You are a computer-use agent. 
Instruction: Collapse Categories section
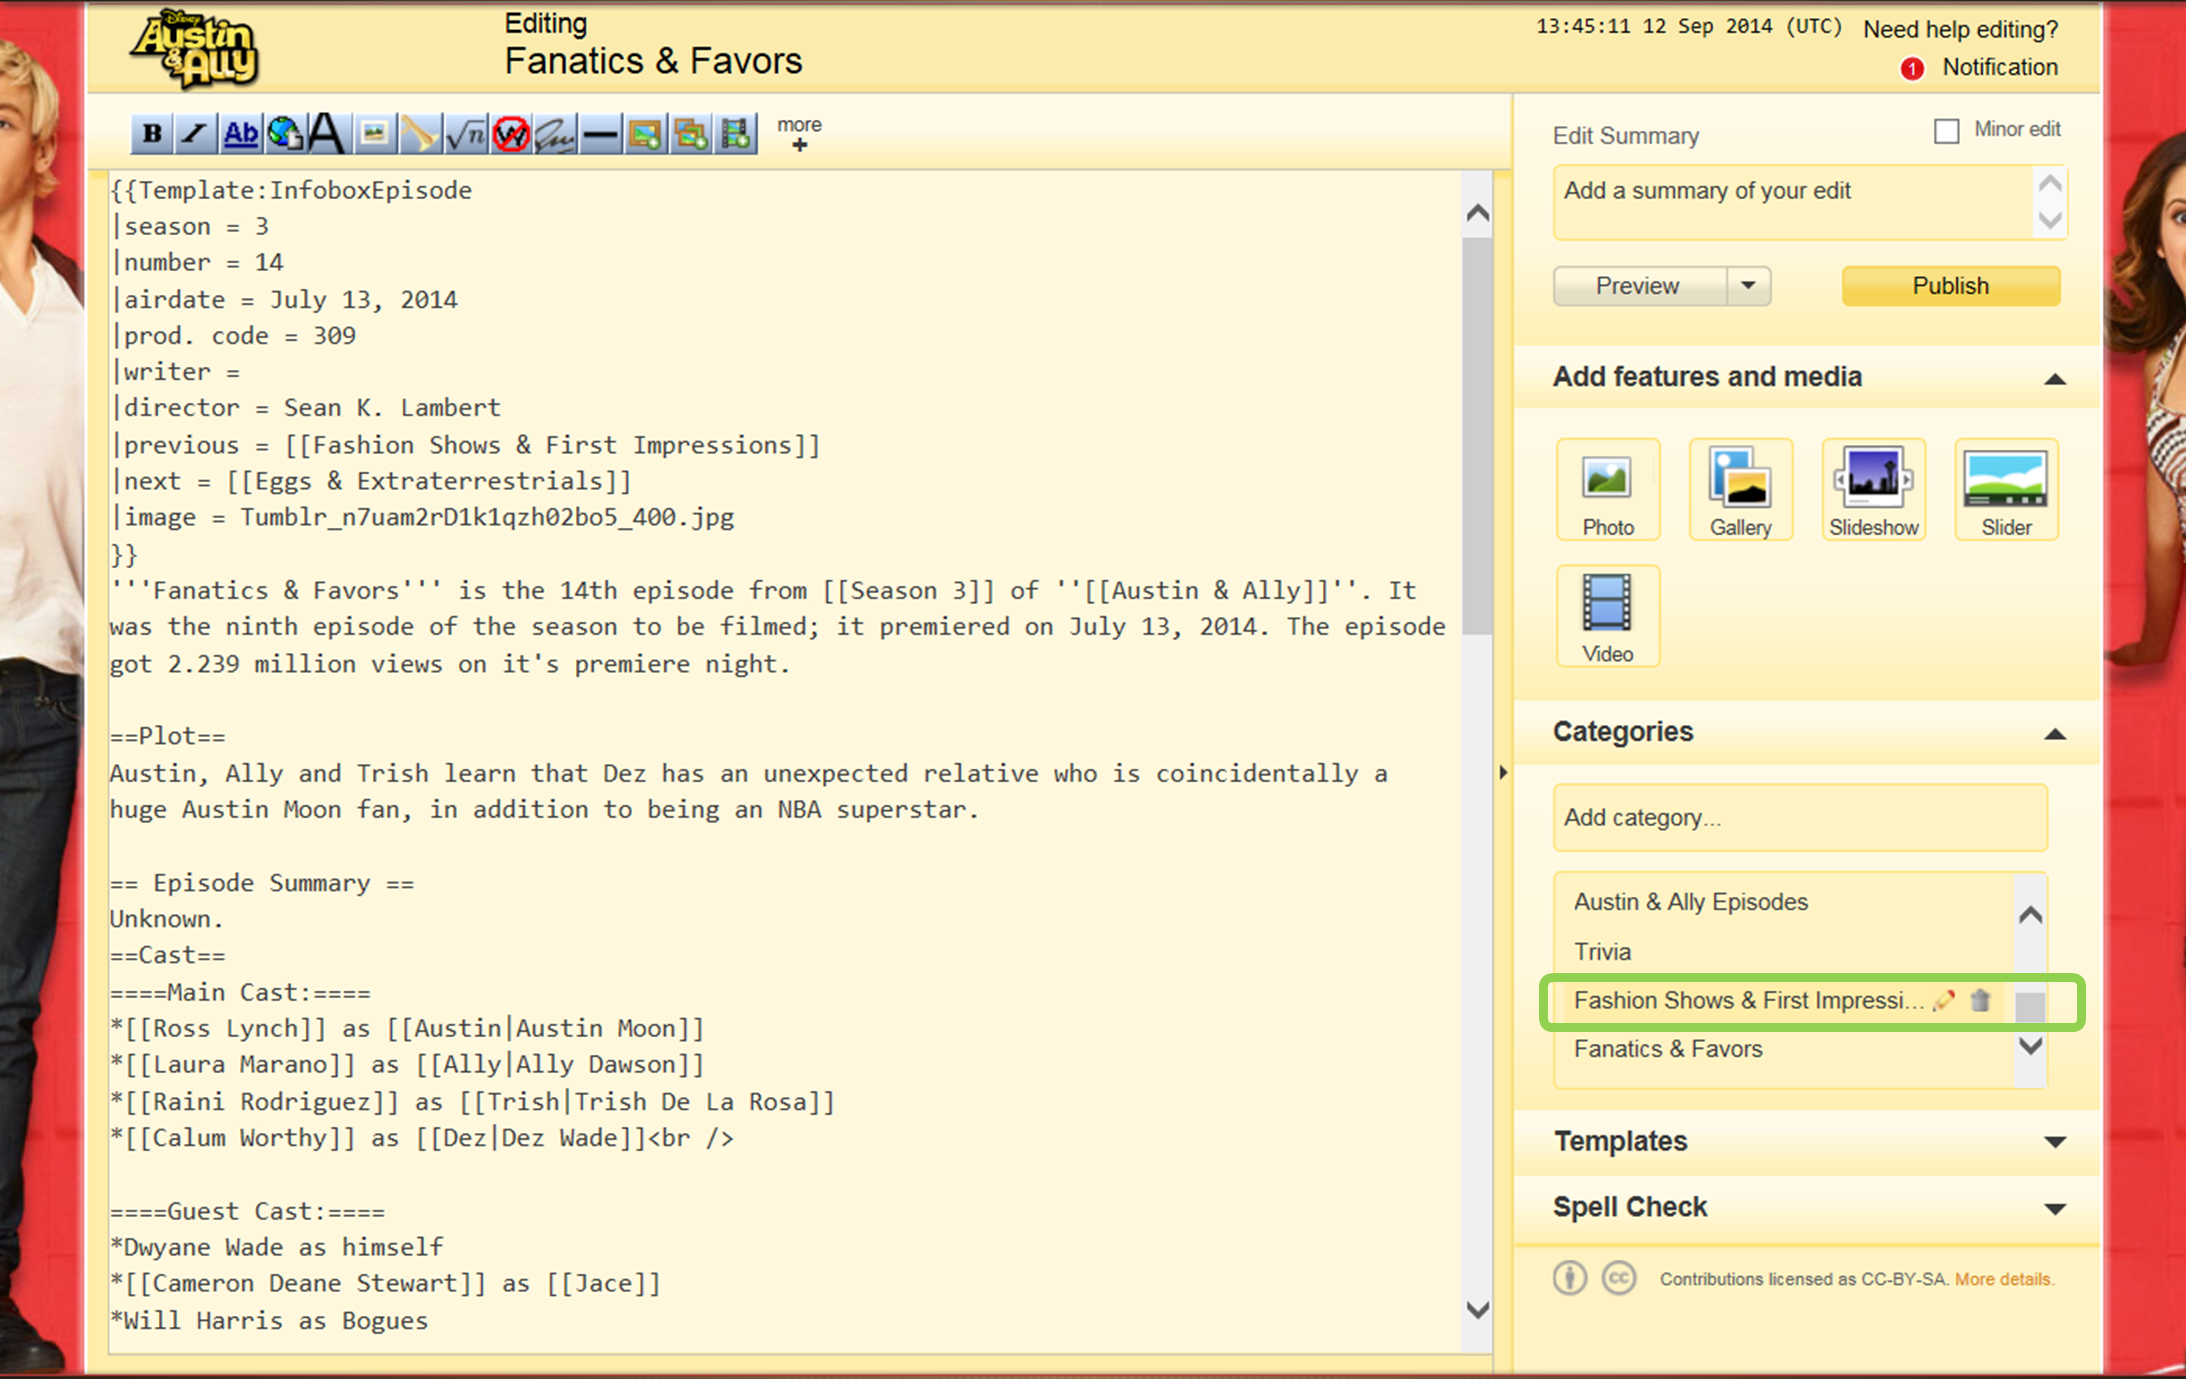pyautogui.click(x=2055, y=733)
